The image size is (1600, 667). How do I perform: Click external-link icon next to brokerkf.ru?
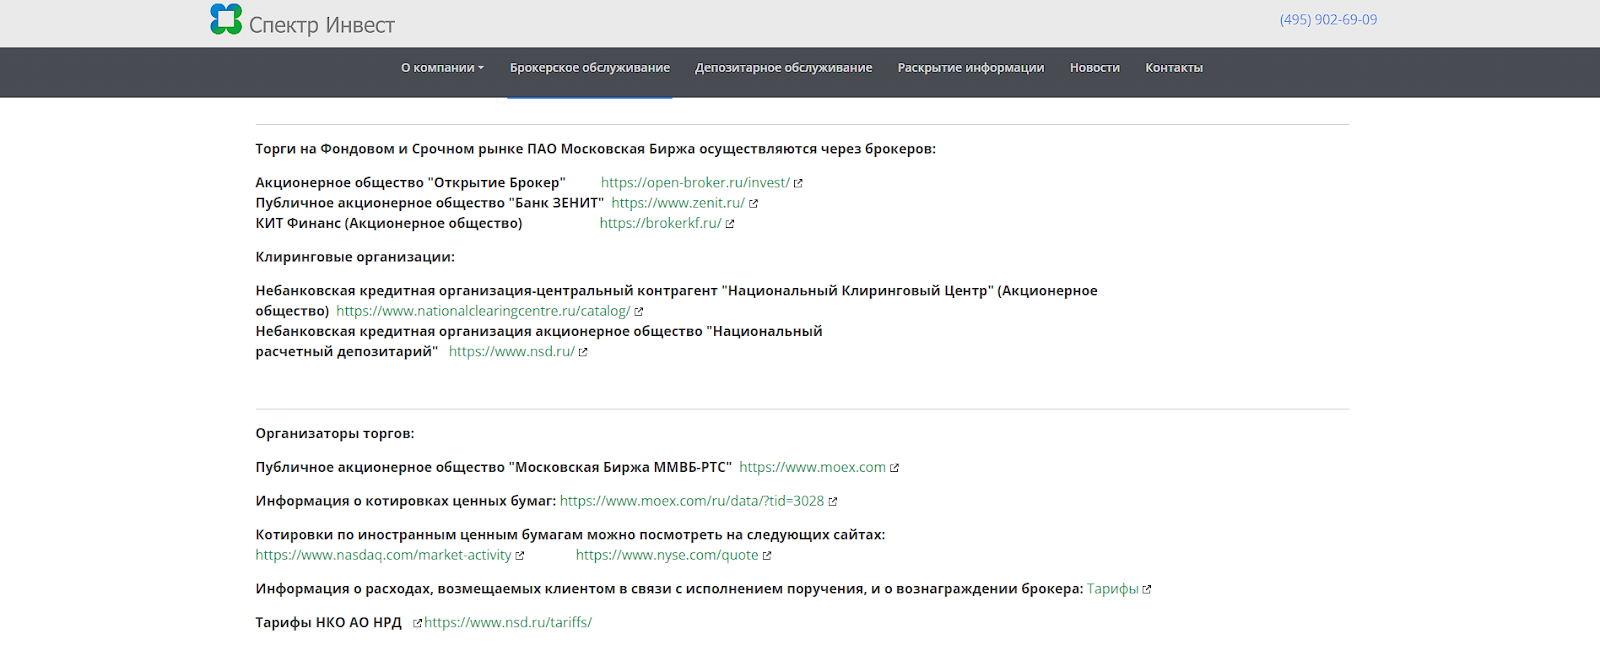tap(730, 224)
